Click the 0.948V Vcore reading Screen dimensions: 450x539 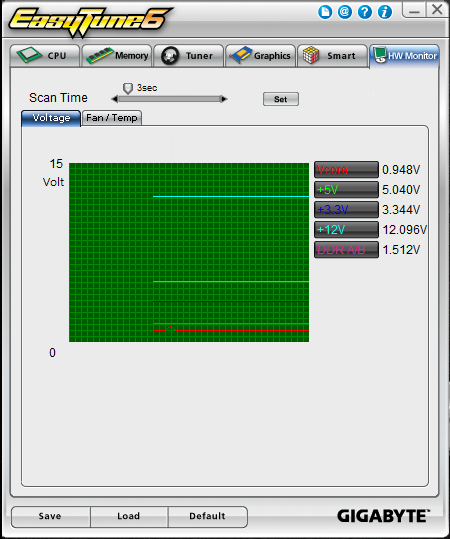401,169
